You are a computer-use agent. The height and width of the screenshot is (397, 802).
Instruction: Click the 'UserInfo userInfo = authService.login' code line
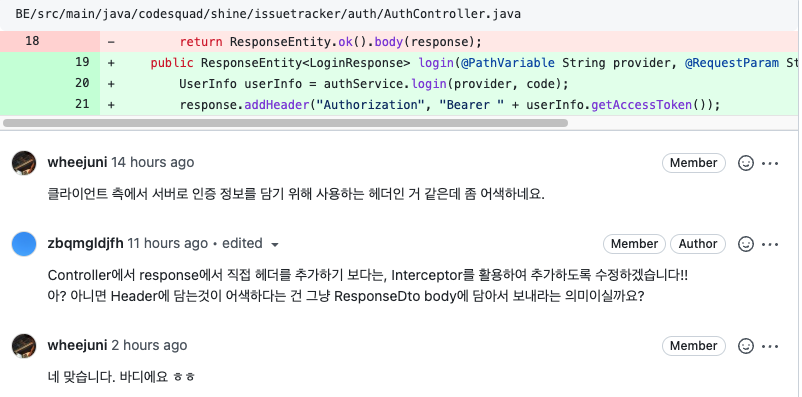click(x=374, y=84)
